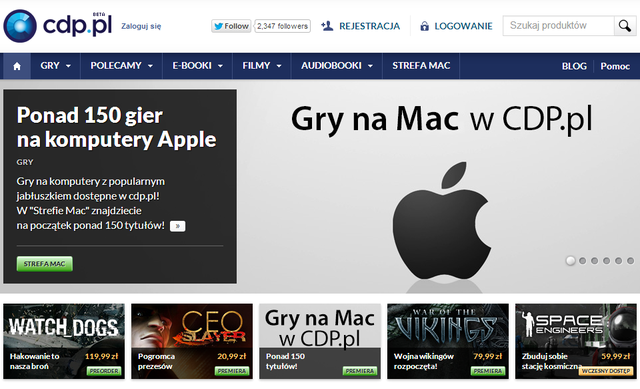Click the cdp.pl logo
Screen dimensions: 640x389
click(58, 26)
